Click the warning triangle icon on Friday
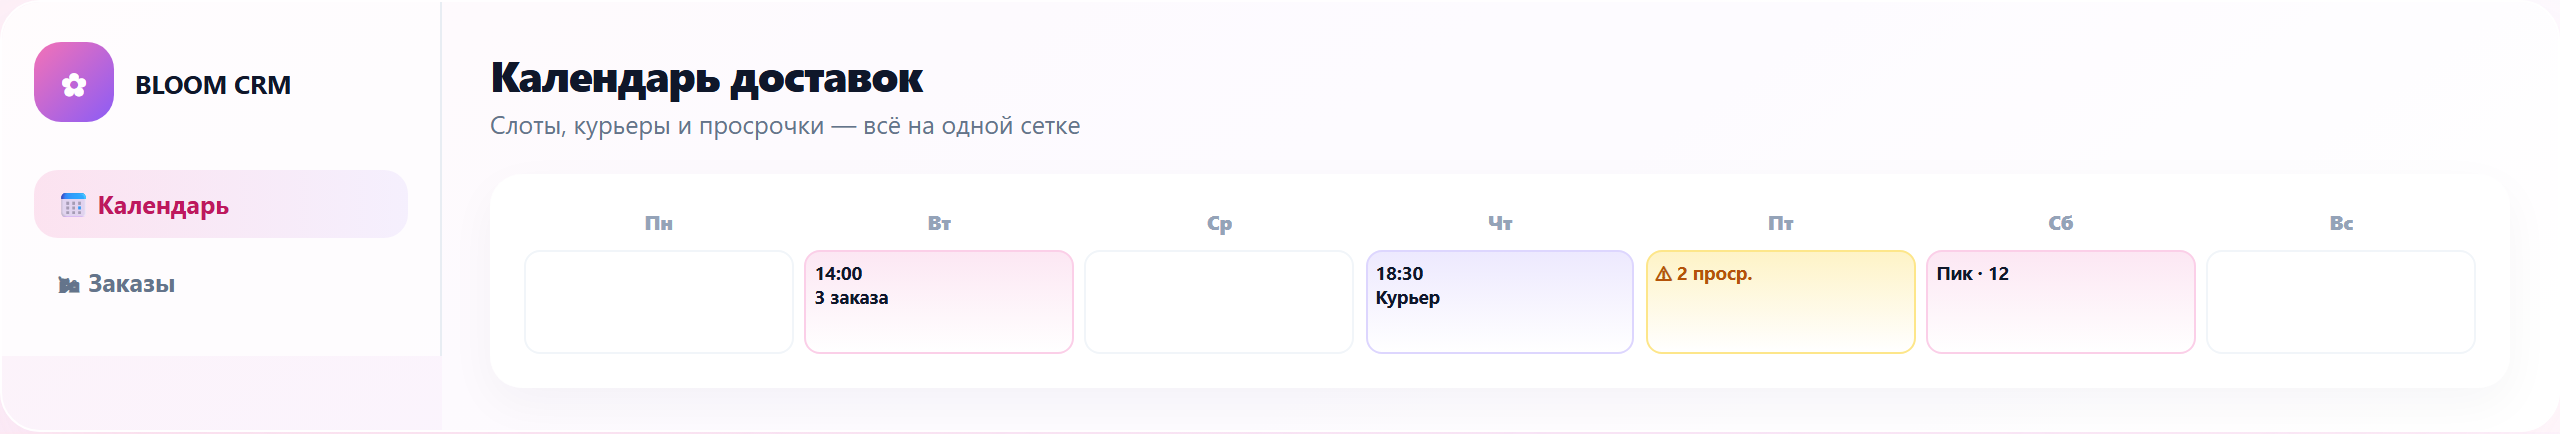 tap(1663, 274)
